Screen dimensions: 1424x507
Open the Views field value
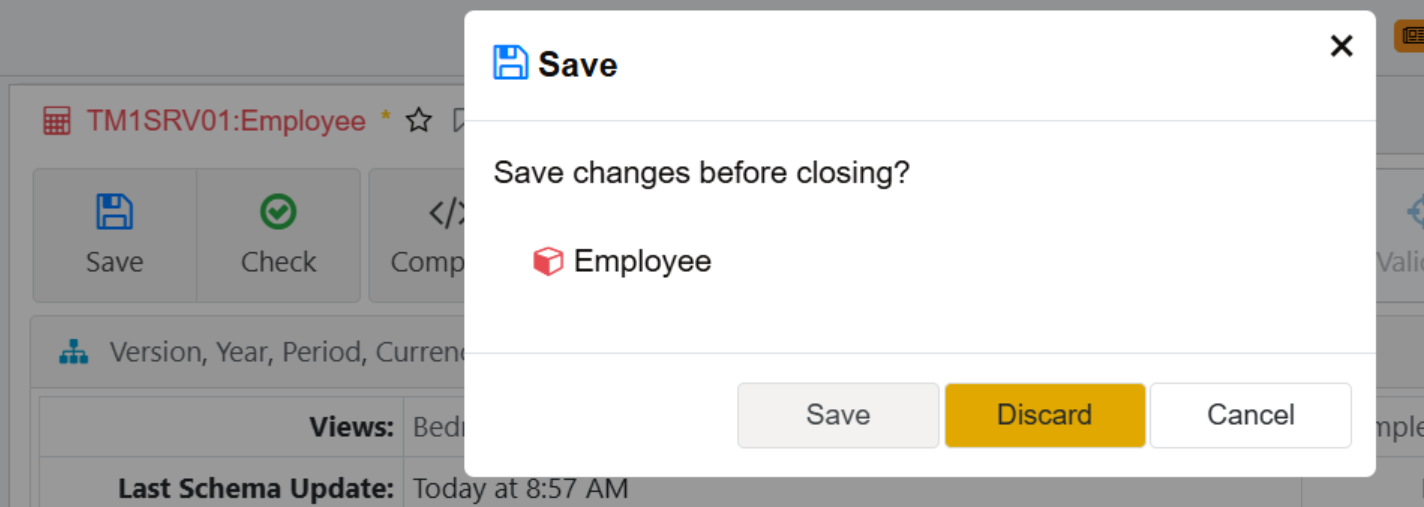pyautogui.click(x=437, y=428)
